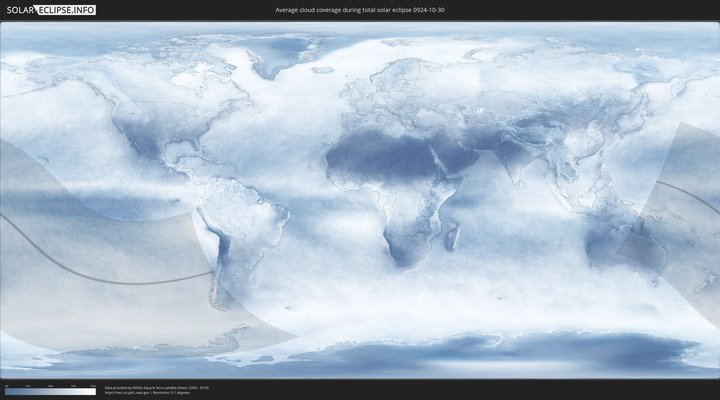This screenshot has width=720, height=400.
Task: Click the cloud coverage color scale bar
Action: (x=51, y=392)
